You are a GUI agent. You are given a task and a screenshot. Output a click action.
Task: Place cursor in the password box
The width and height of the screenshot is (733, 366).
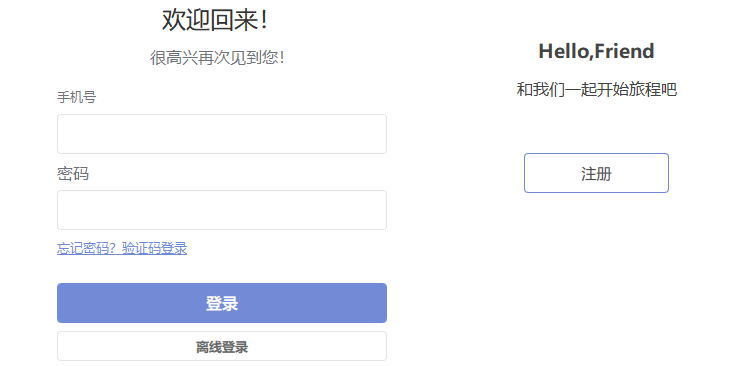(x=222, y=210)
